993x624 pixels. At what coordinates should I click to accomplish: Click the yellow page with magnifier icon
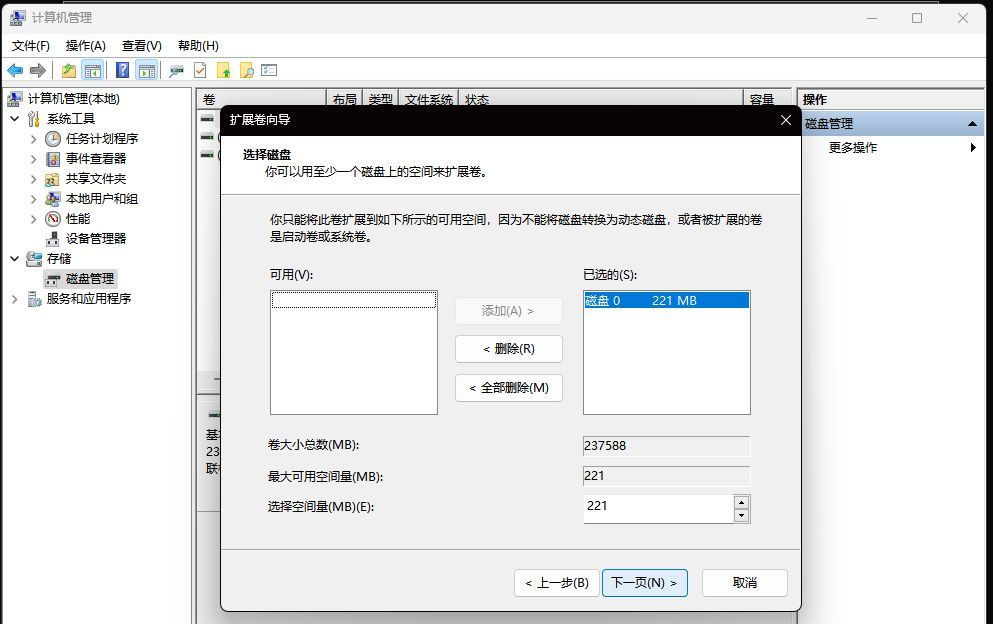click(247, 70)
